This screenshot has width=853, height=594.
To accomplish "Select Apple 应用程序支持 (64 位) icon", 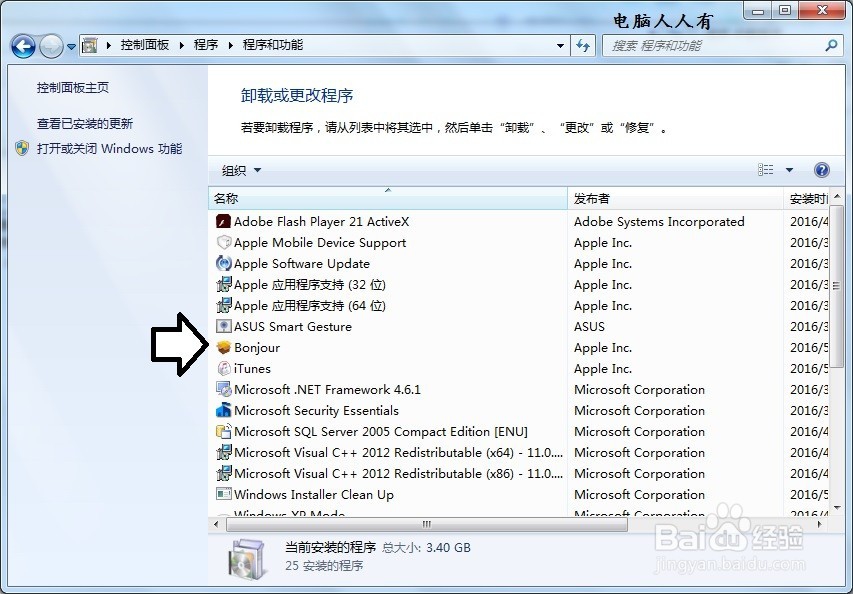I will pos(224,306).
